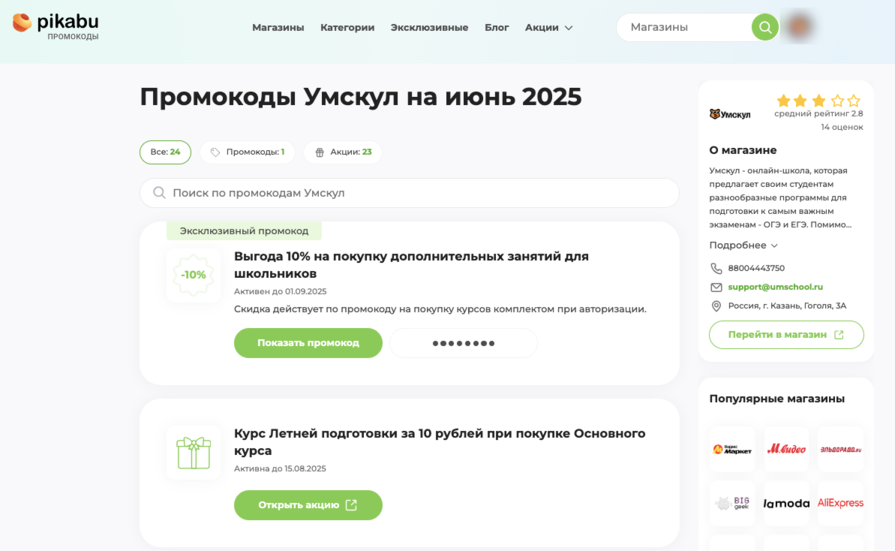Viewport: 895px width, 551px height.
Task: Click the location pin icon by address
Action: 716,306
